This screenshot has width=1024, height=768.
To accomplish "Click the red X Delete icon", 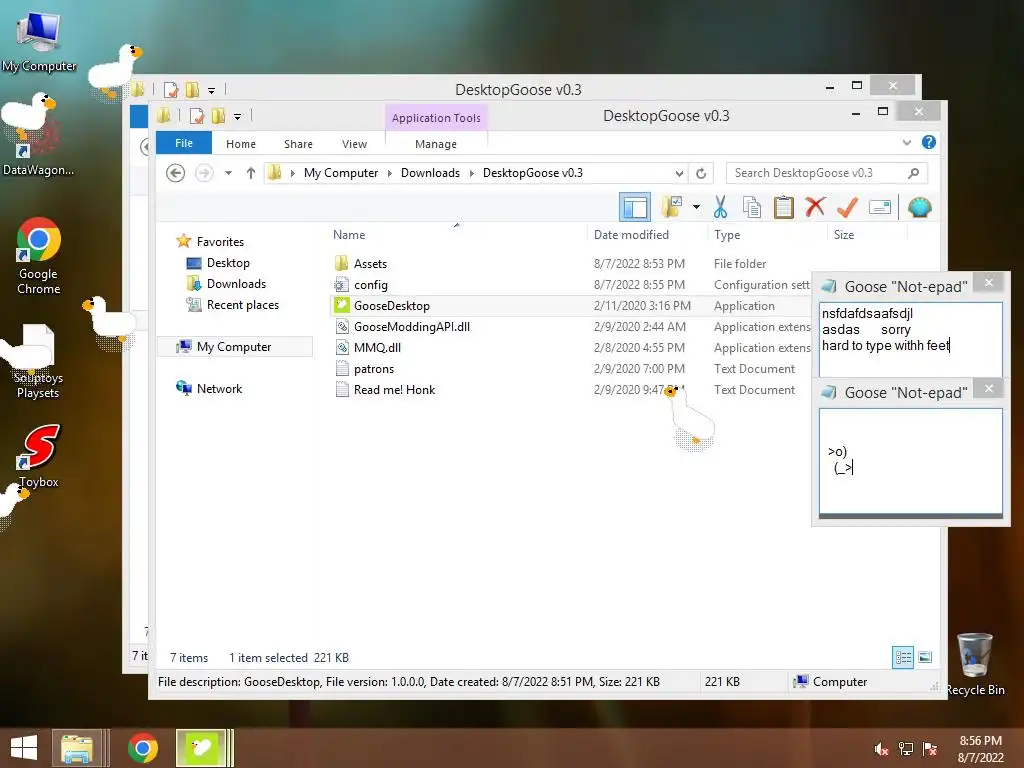I will pyautogui.click(x=815, y=207).
